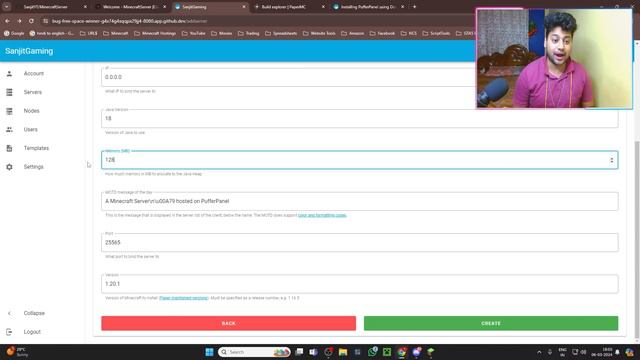
Task: Open the tab search dropdown arrow
Action: point(7,7)
